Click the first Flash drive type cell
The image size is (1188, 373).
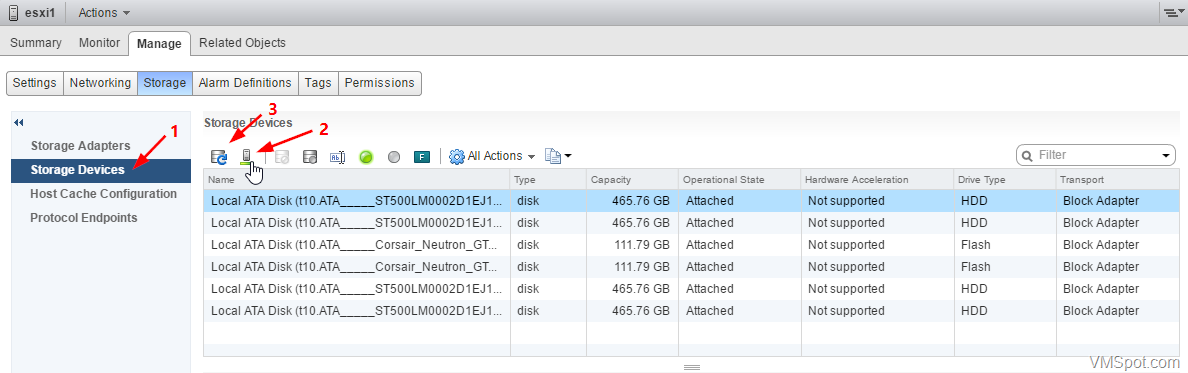click(x=975, y=245)
